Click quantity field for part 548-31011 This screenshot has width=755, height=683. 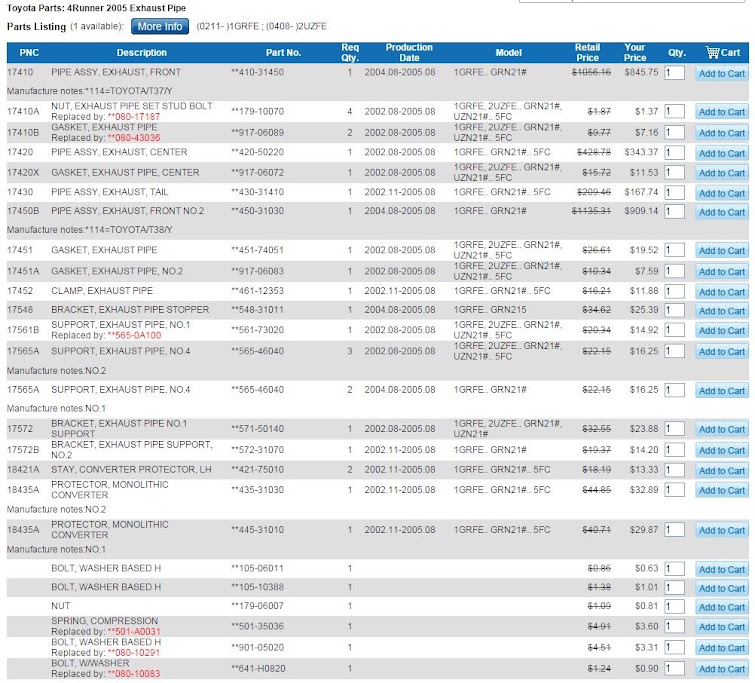pos(674,310)
